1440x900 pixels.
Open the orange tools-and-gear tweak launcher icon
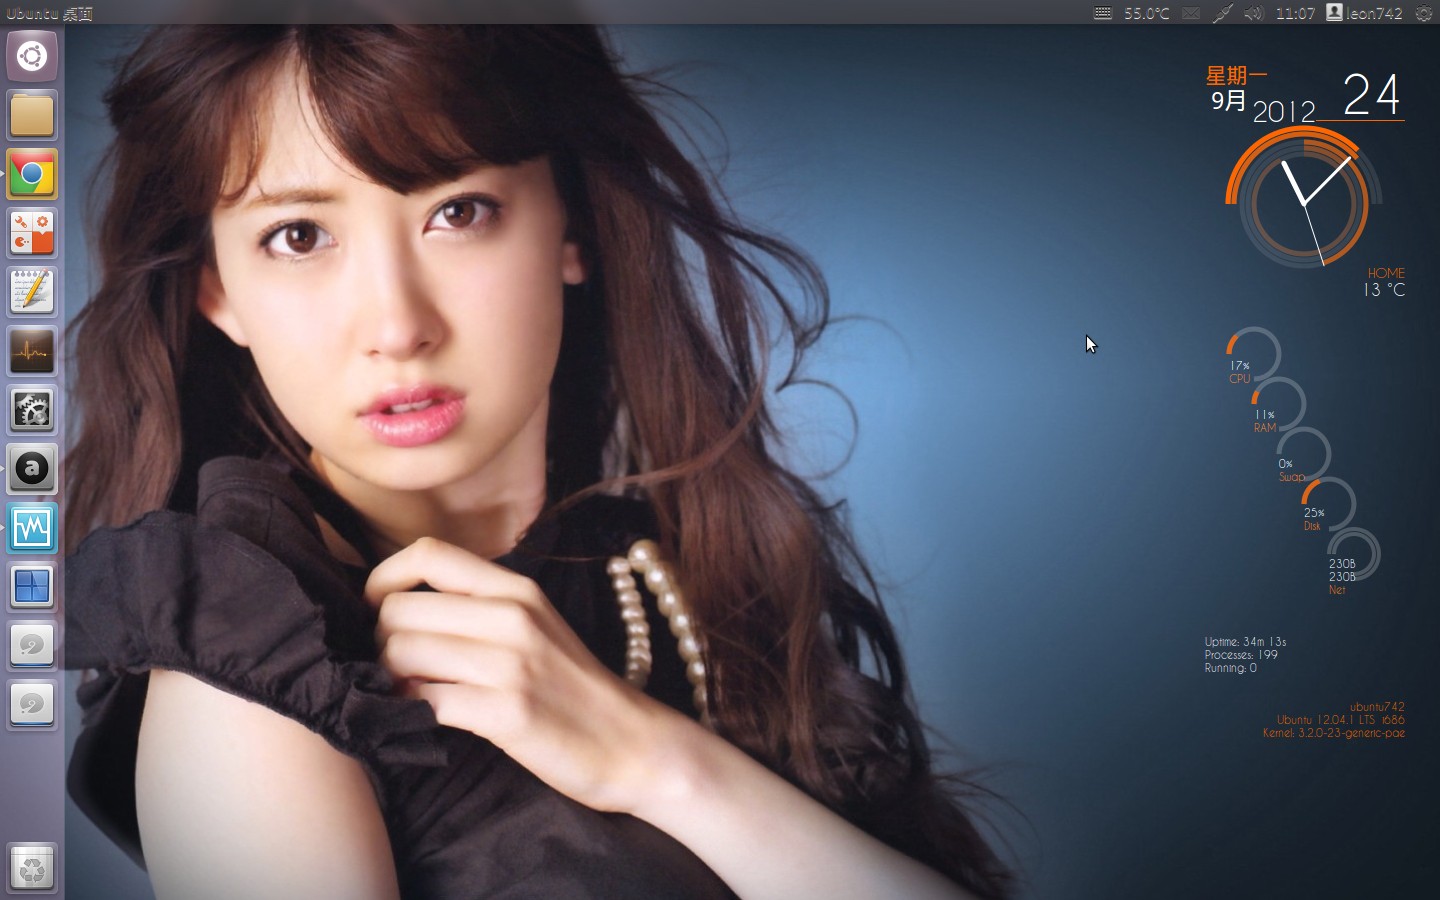tap(32, 233)
